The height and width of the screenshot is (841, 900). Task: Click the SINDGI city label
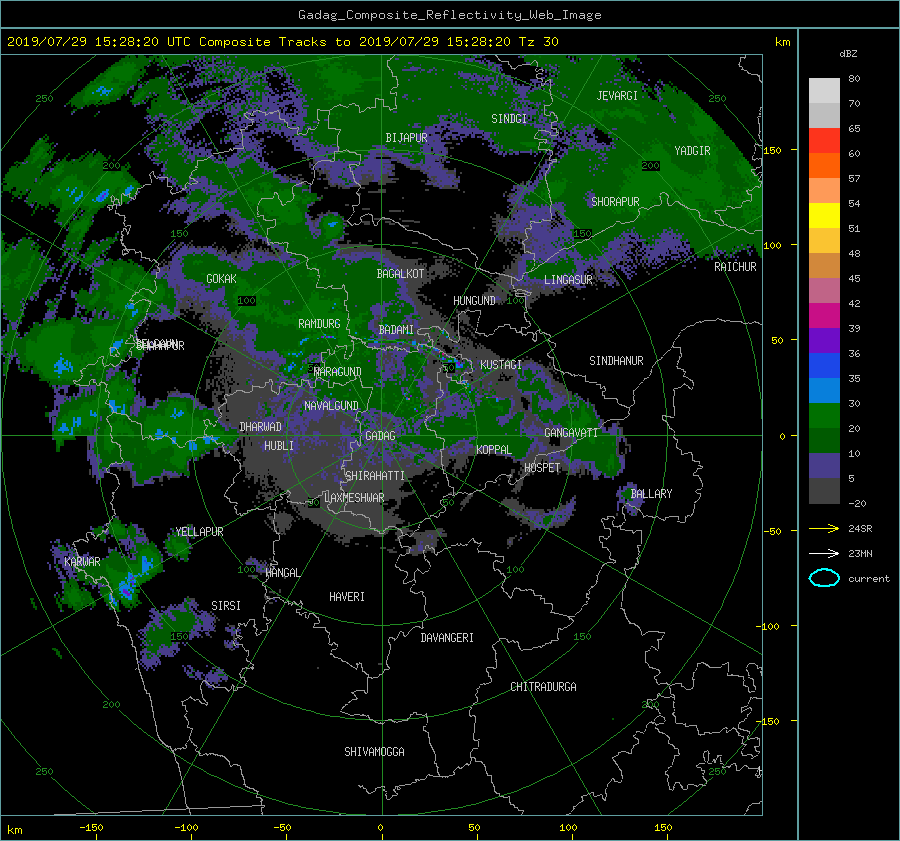coord(509,119)
